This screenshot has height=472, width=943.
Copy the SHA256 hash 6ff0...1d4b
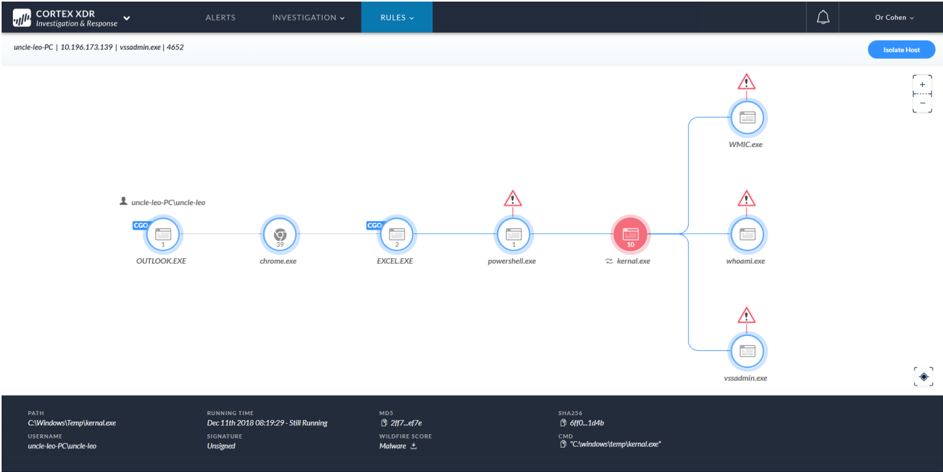562,423
